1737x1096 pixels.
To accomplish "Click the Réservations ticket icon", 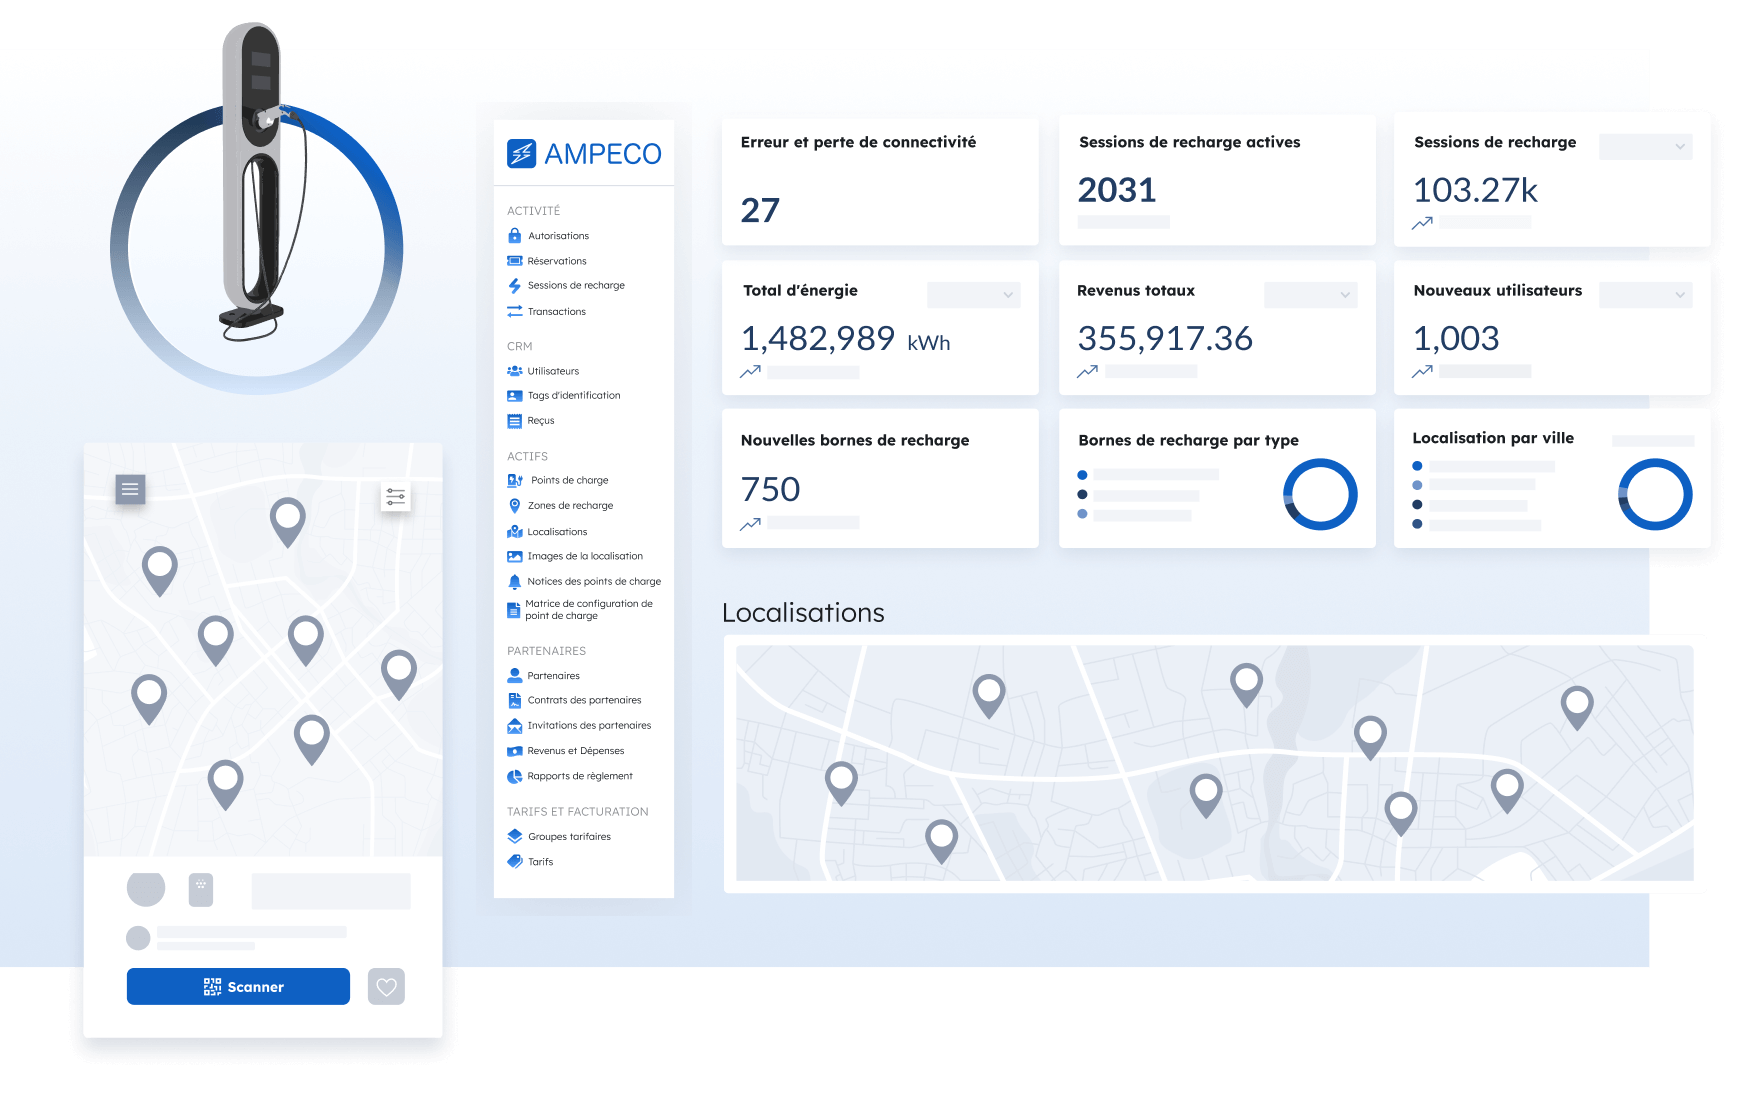I will click(514, 261).
